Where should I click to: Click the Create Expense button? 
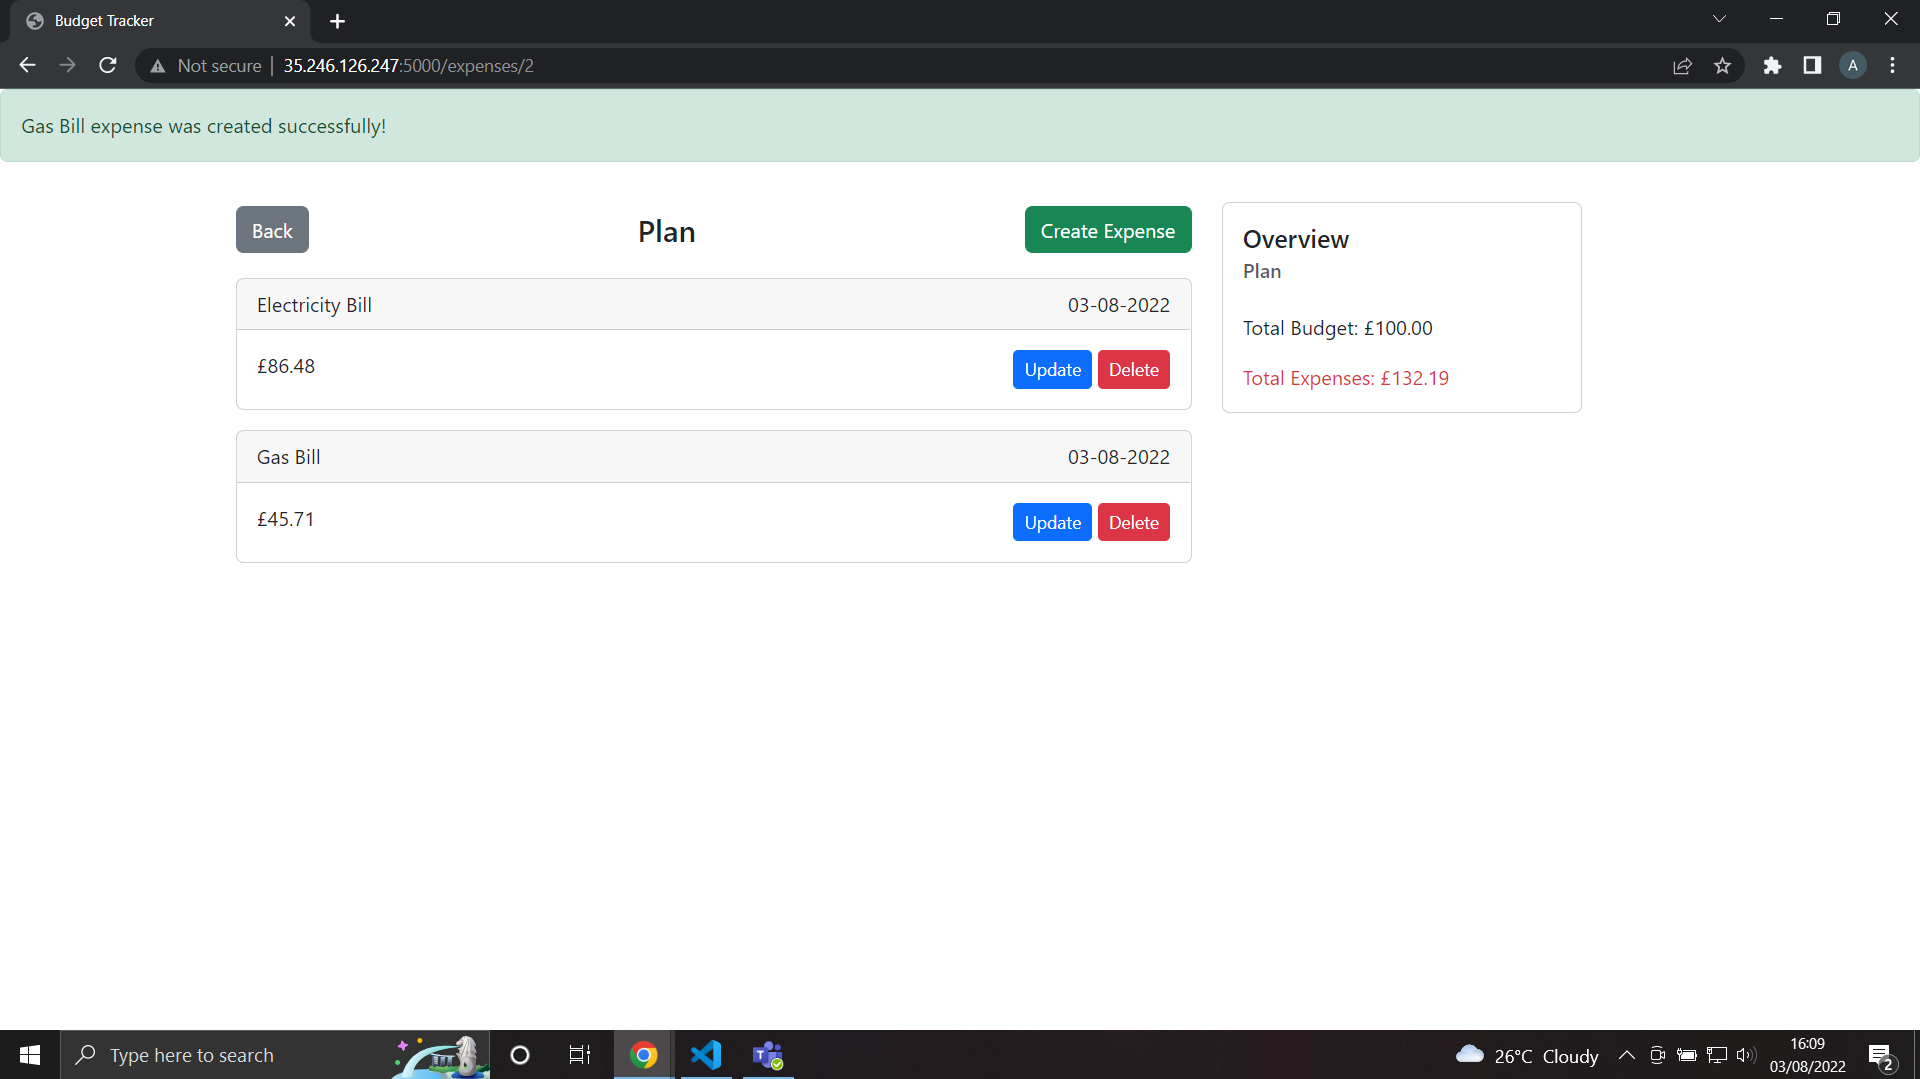(1108, 230)
